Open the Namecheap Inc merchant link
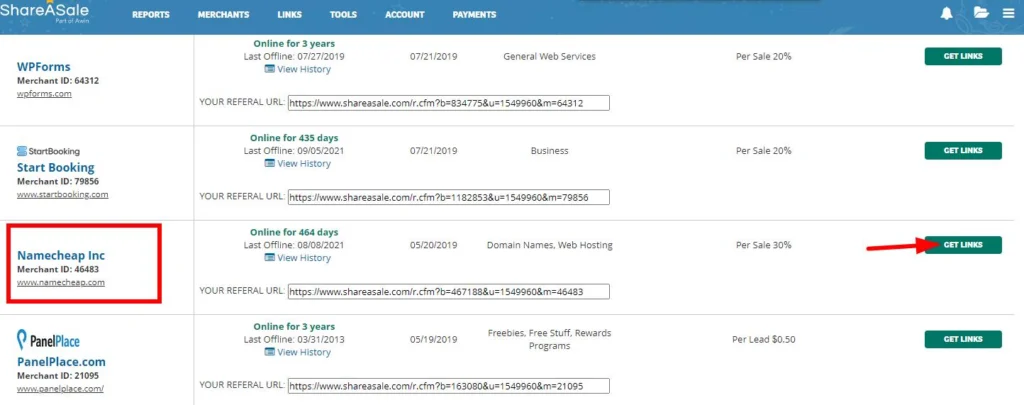The width and height of the screenshot is (1024, 405). point(61,255)
